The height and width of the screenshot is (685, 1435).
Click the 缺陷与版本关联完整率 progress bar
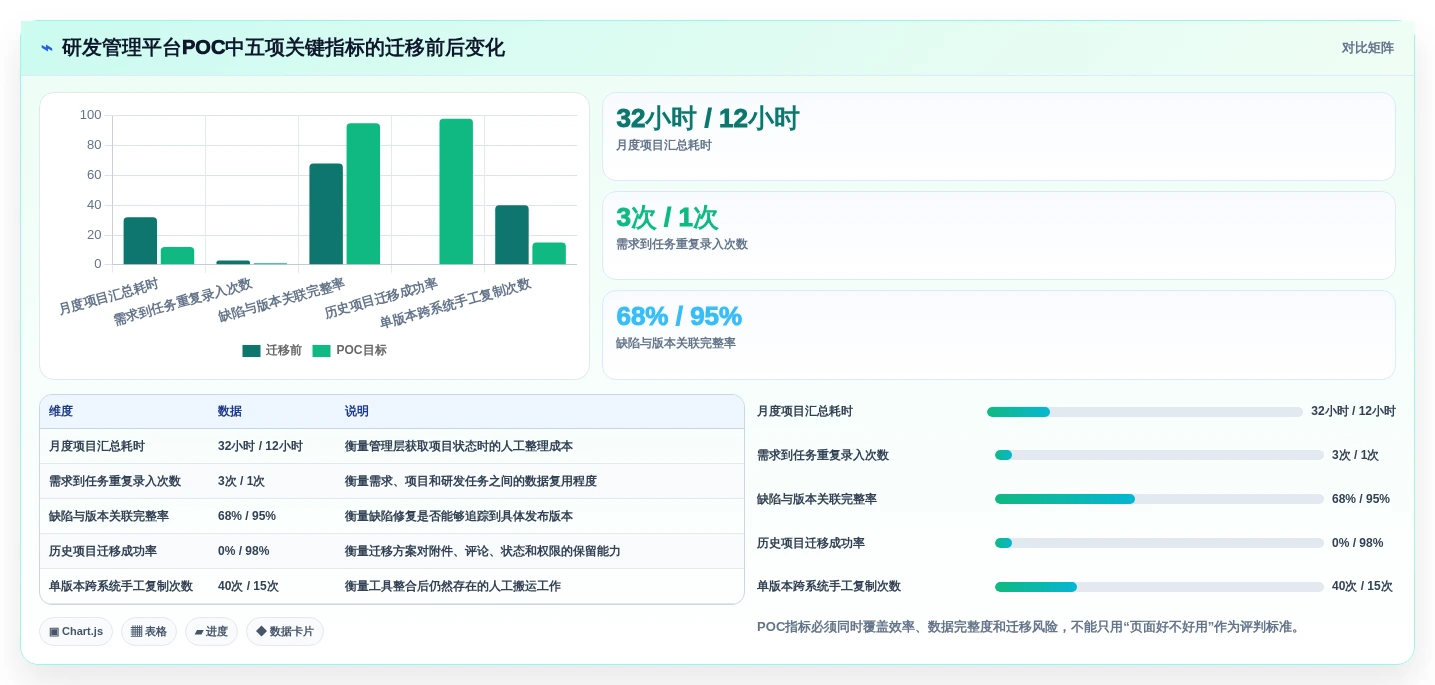[1159, 499]
